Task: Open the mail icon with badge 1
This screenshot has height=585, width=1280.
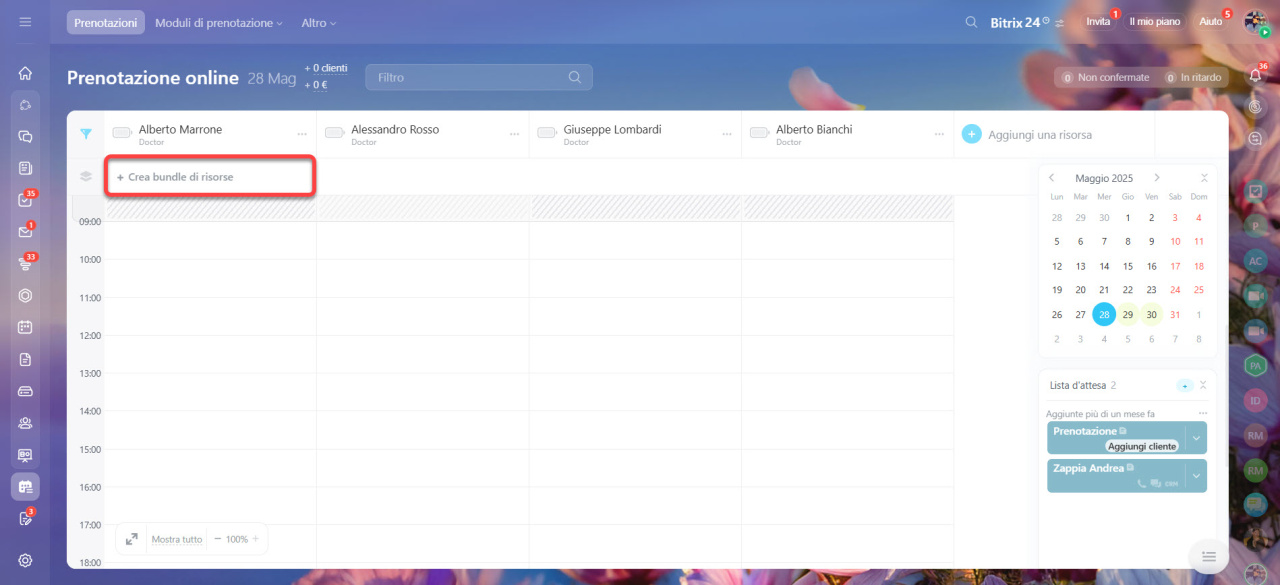Action: pos(25,232)
